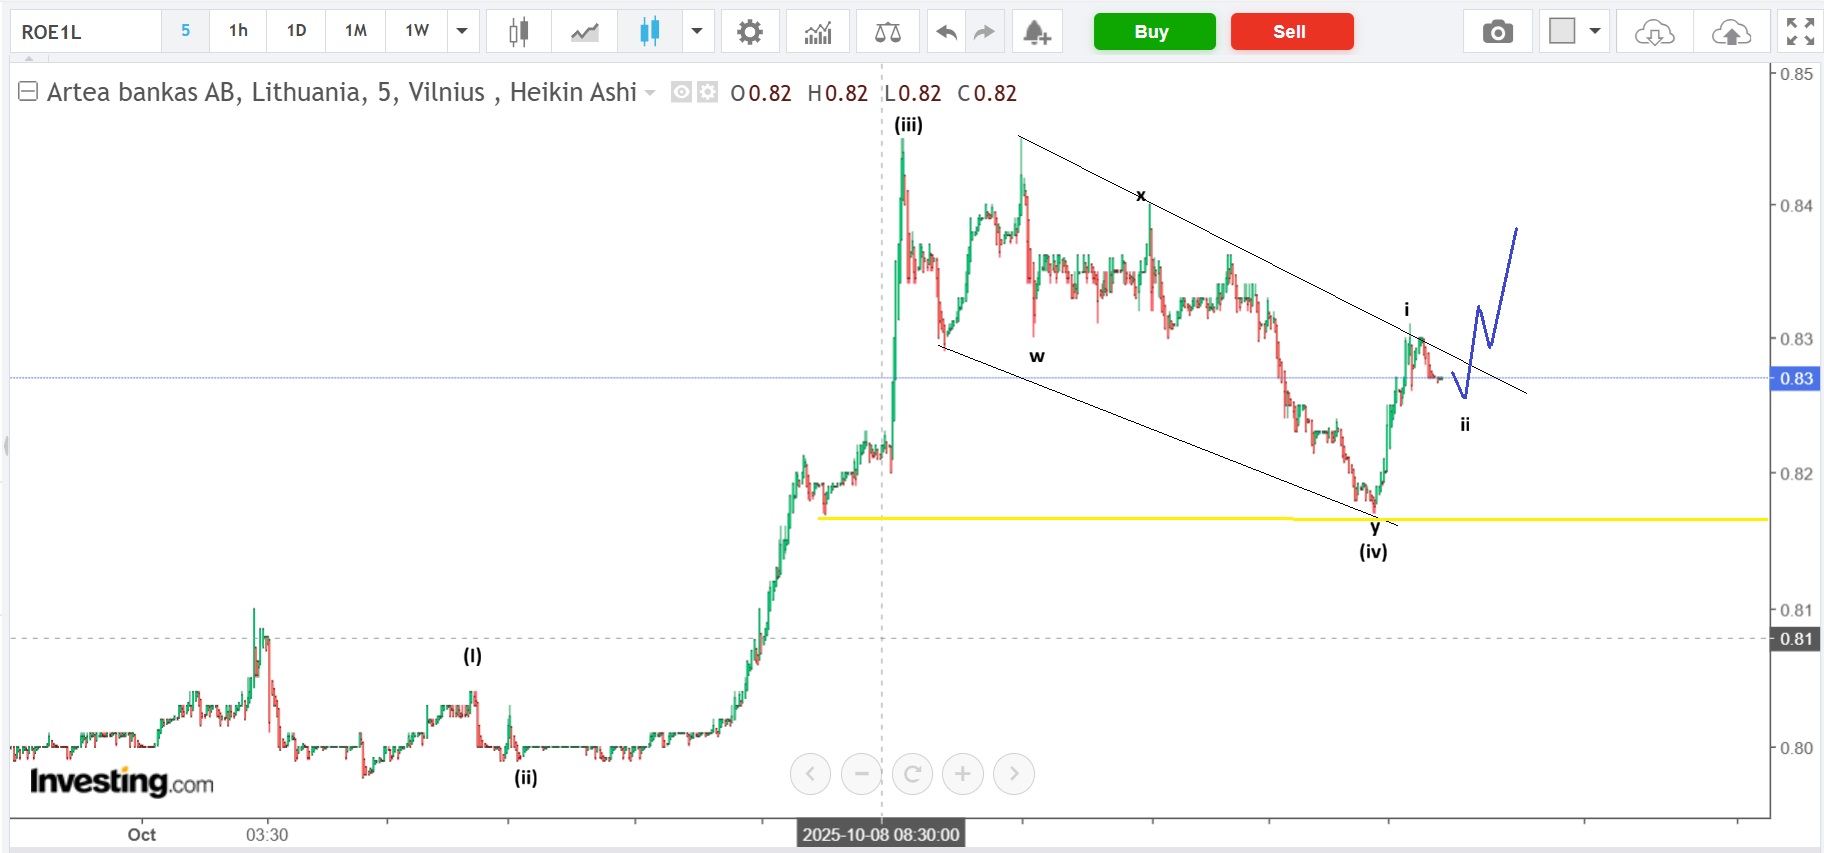Toggle fullscreen chart mode
The width and height of the screenshot is (1824, 853).
1800,32
